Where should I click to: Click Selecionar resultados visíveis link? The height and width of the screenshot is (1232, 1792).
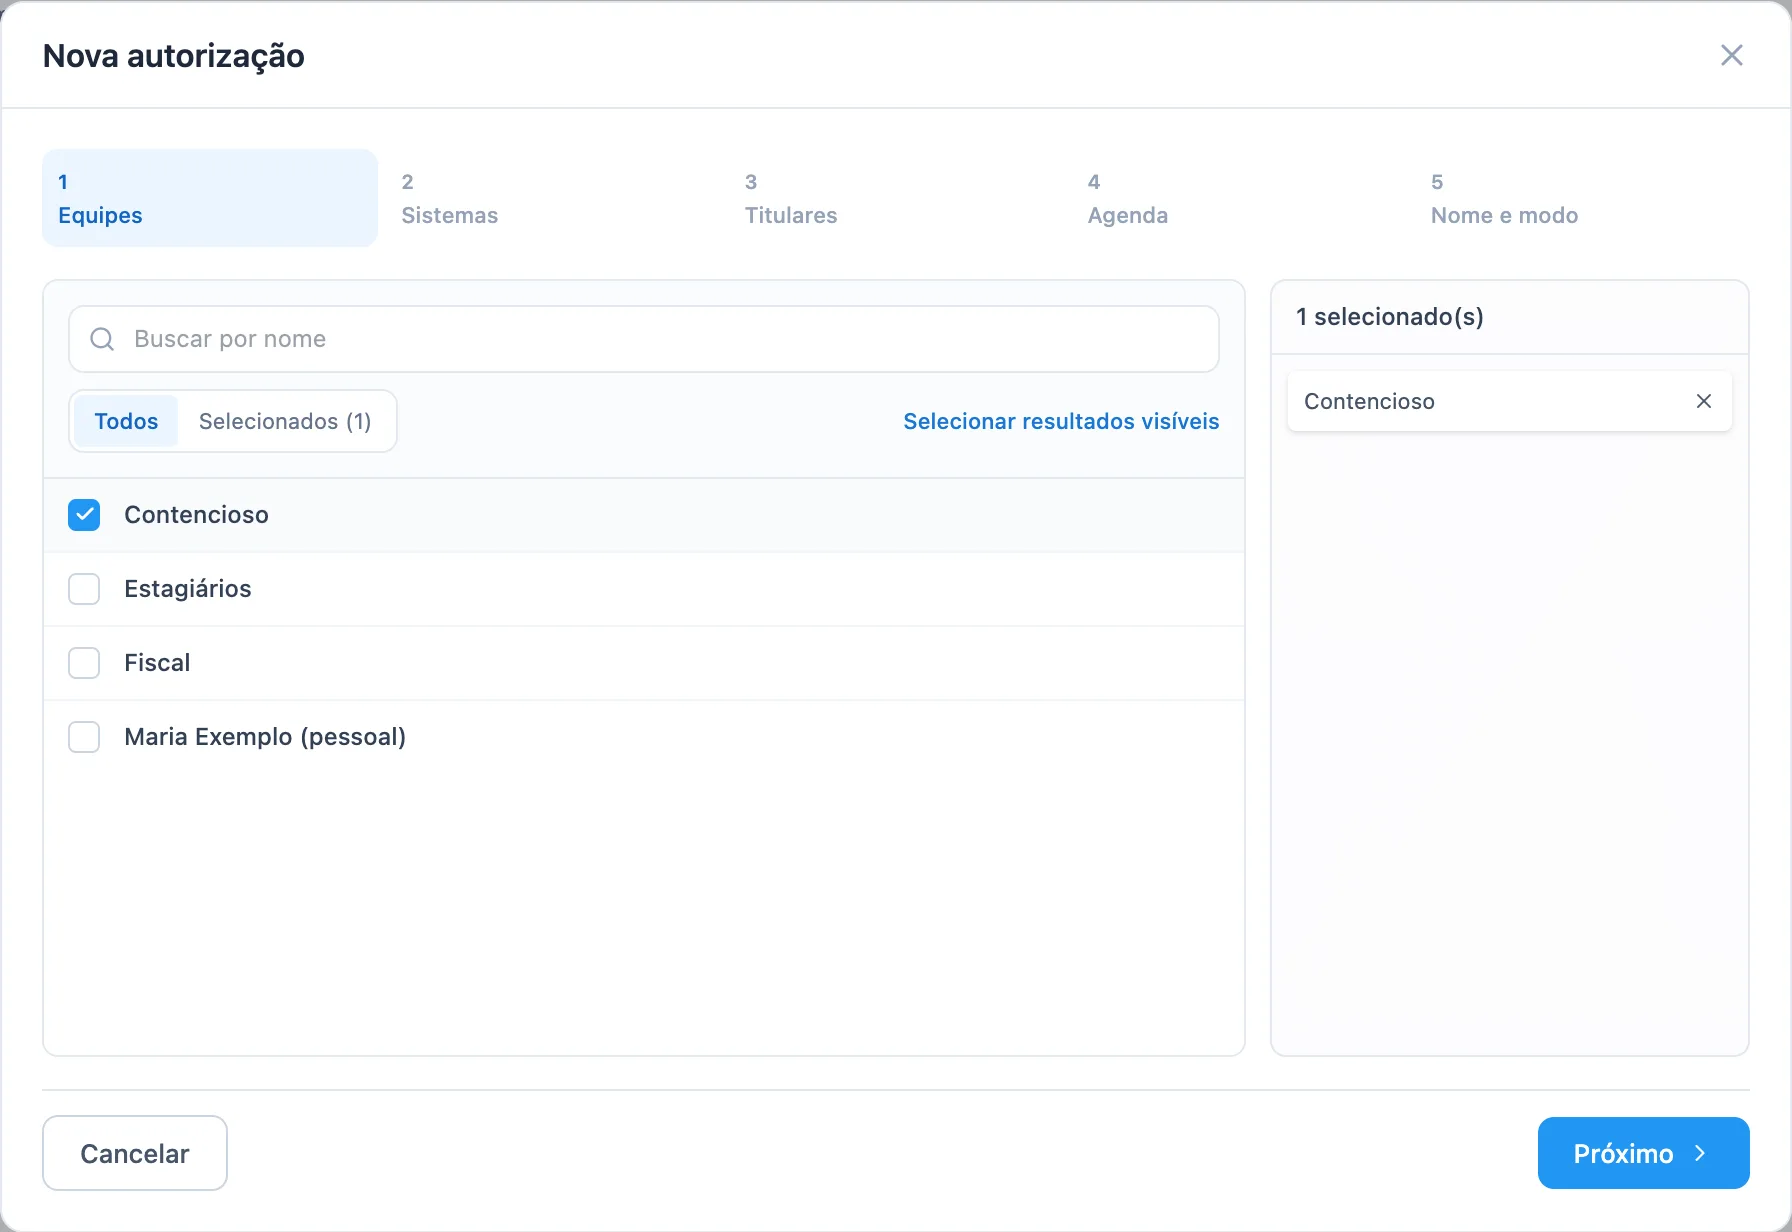click(x=1061, y=421)
